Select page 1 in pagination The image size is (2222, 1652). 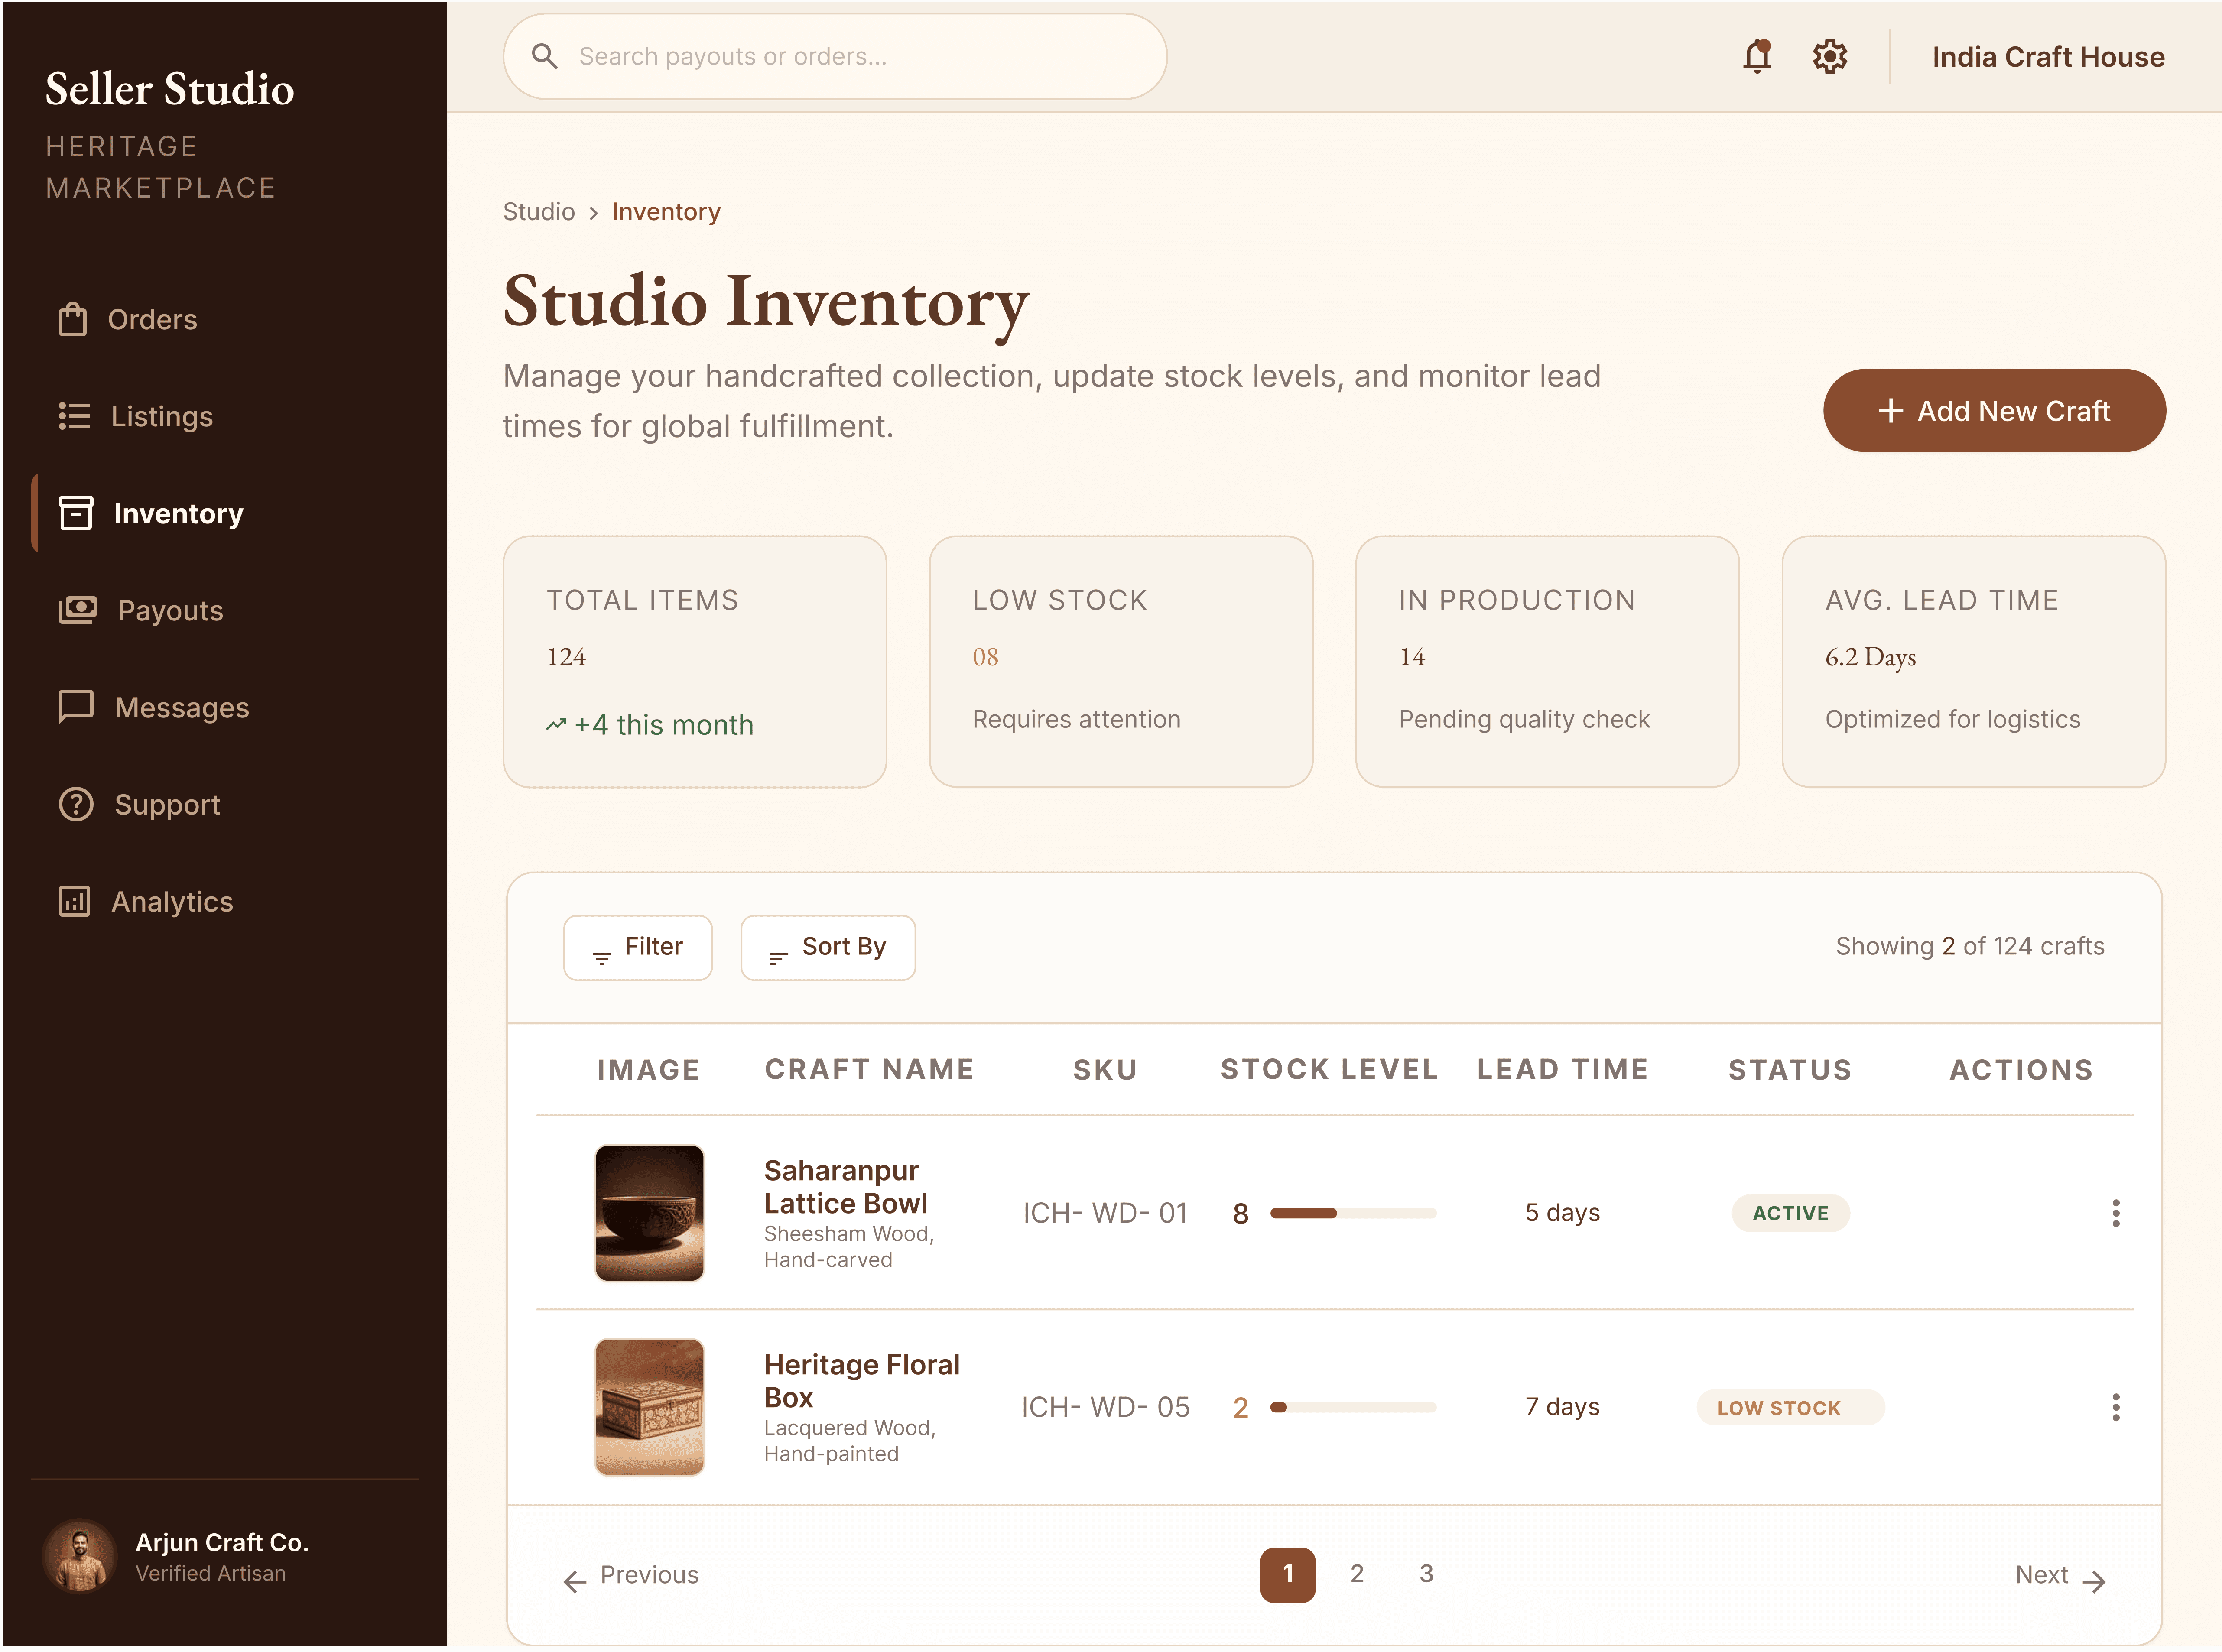coord(1288,1575)
